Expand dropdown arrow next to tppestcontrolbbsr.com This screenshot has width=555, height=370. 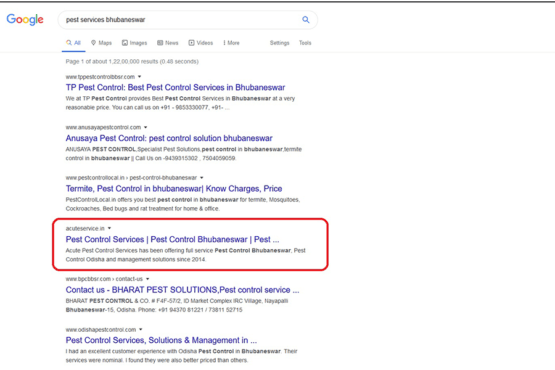click(x=140, y=76)
